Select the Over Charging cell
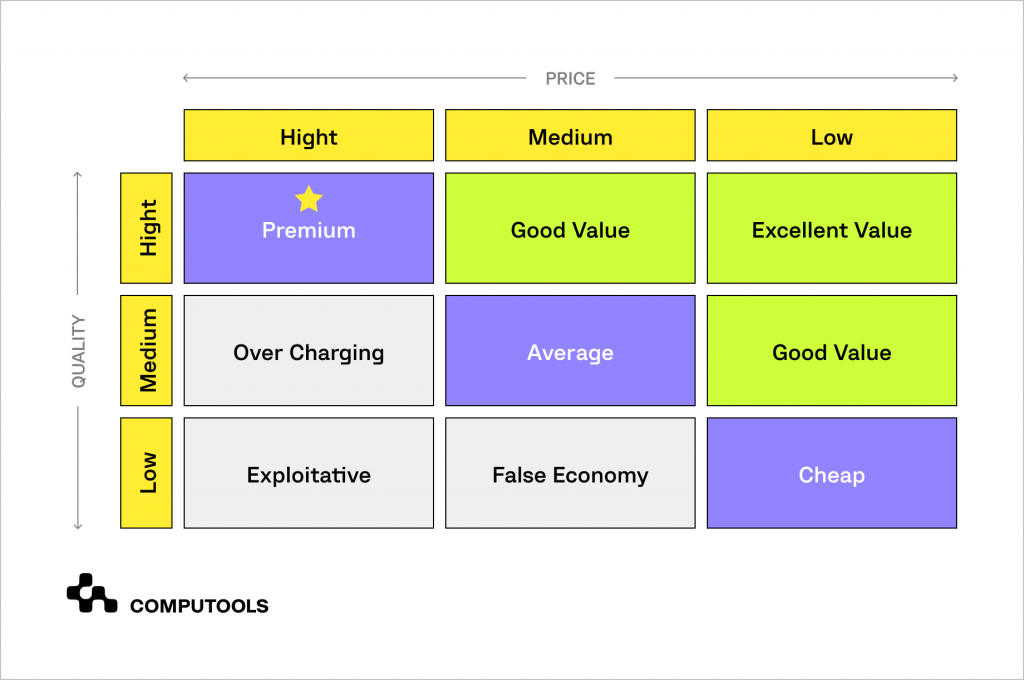The width and height of the screenshot is (1024, 680). point(309,352)
